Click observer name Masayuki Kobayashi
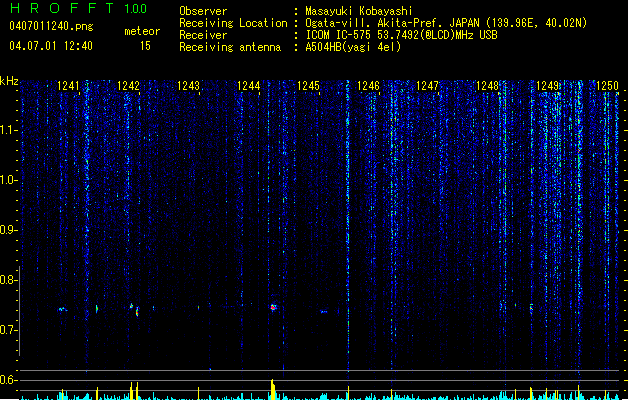Screen dimensions: 629x400 (x=359, y=11)
